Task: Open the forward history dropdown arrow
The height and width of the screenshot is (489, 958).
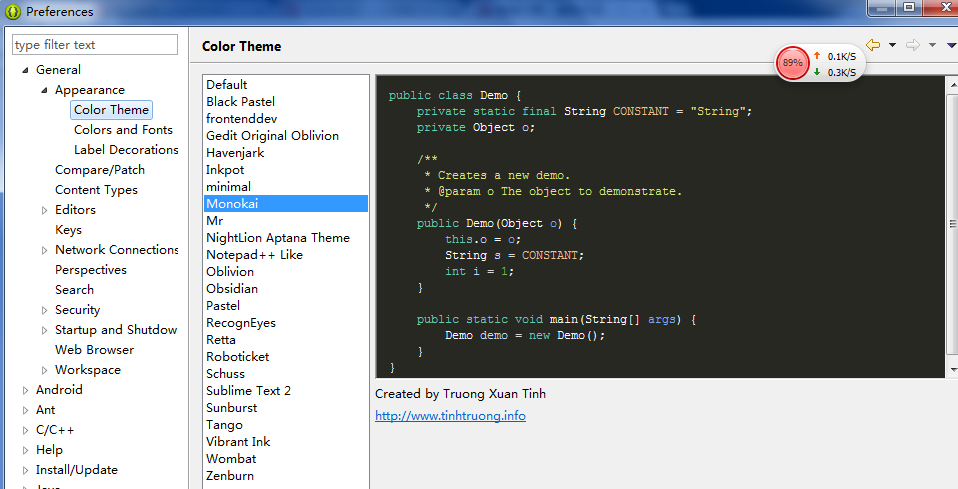Action: [932, 45]
